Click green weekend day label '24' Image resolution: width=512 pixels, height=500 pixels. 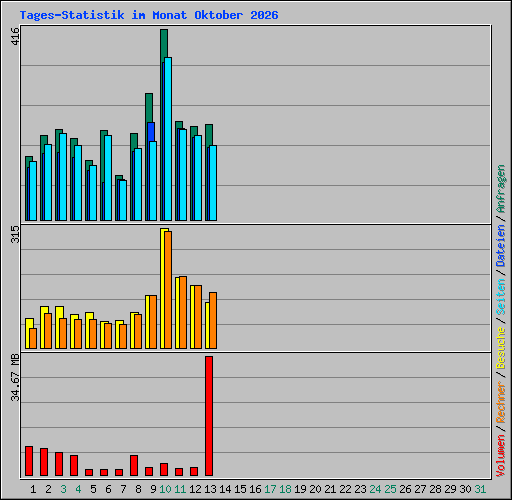pyautogui.click(x=375, y=489)
